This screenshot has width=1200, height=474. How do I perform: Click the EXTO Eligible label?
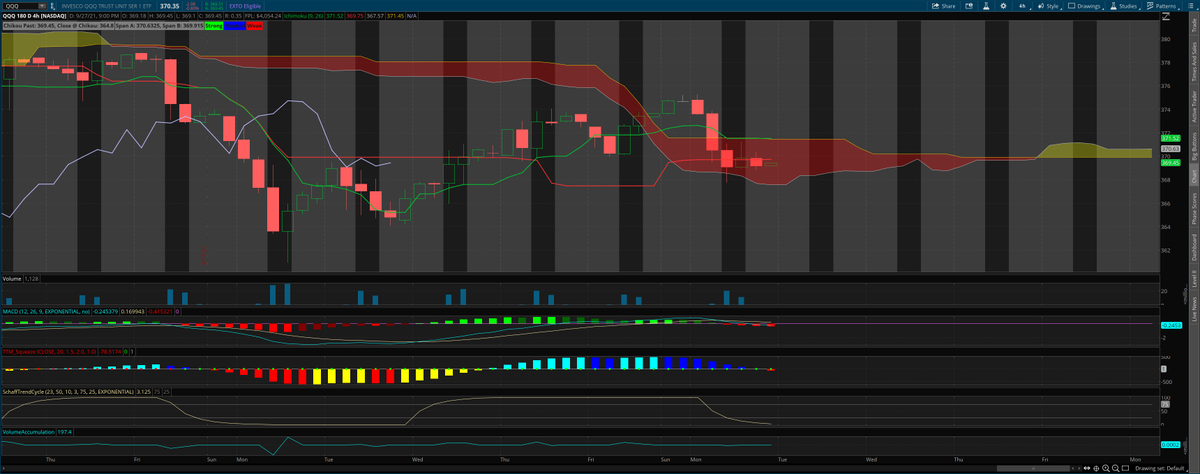tap(245, 6)
